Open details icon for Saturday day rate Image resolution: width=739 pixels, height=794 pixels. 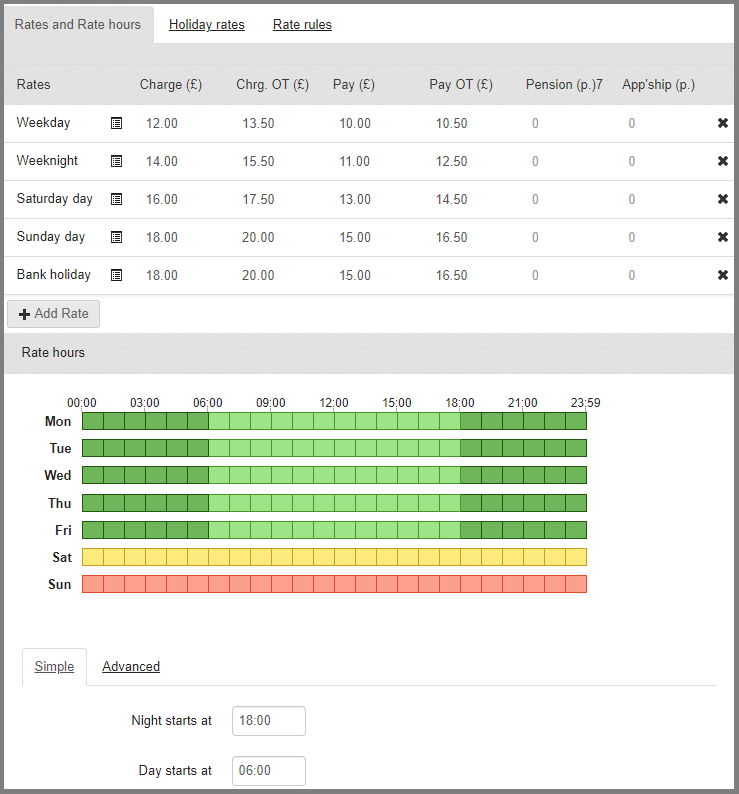click(x=116, y=199)
